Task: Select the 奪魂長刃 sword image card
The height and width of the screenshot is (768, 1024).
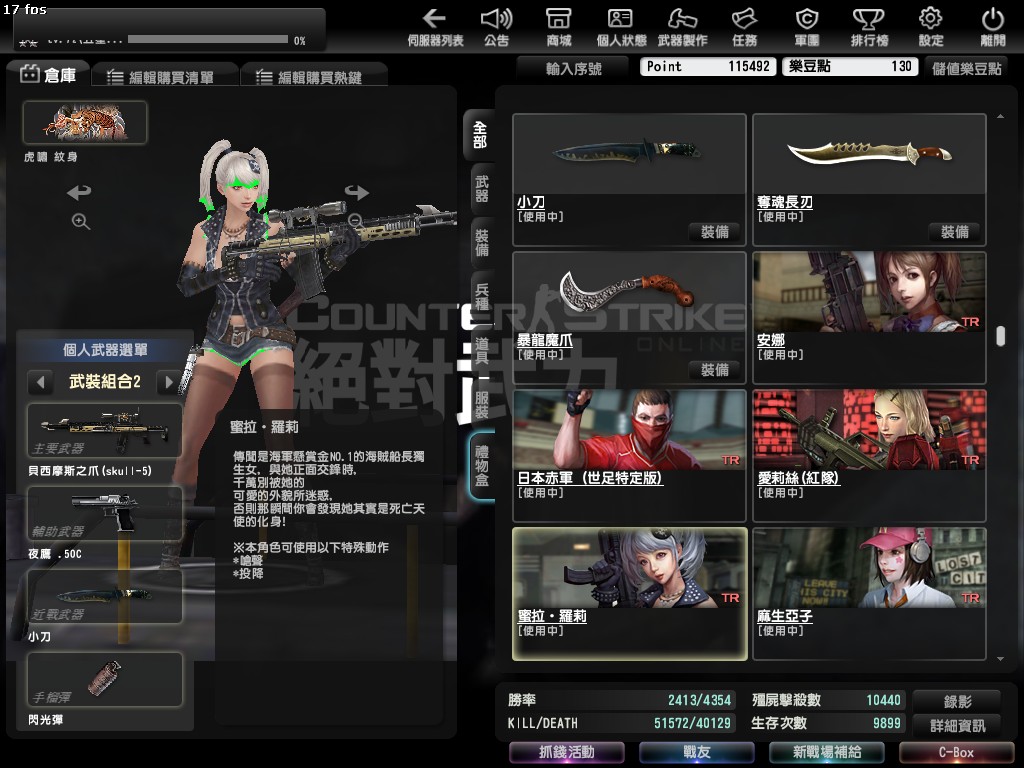Action: 869,154
